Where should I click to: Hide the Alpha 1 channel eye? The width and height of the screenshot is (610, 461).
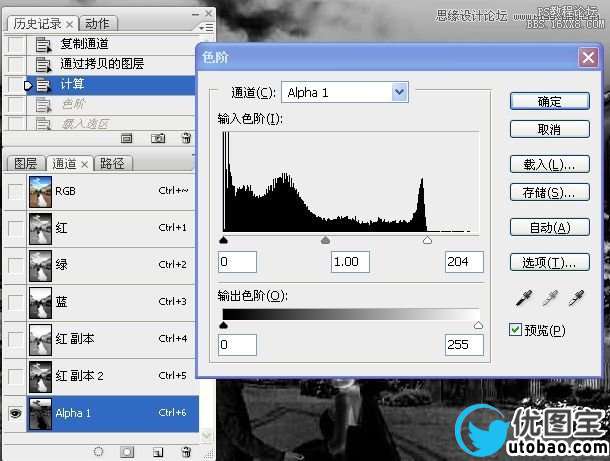tap(15, 413)
